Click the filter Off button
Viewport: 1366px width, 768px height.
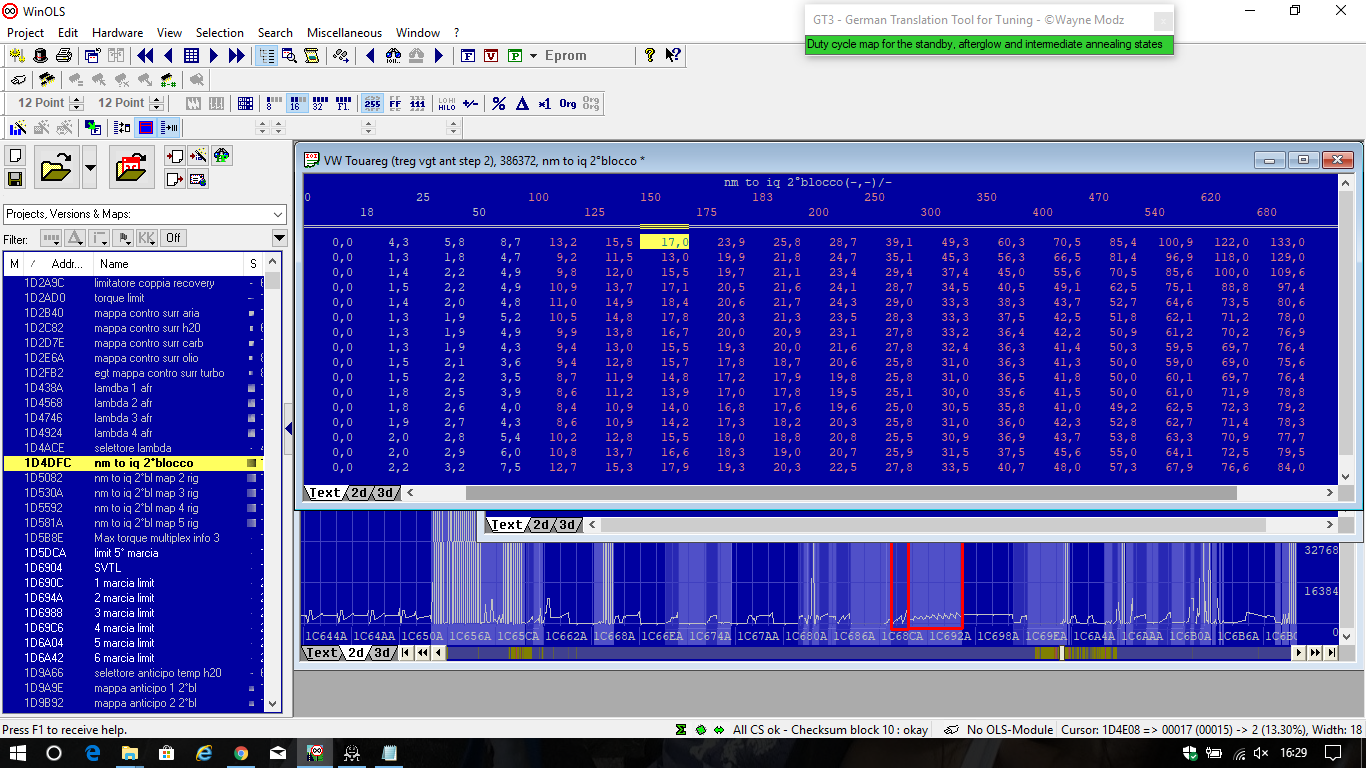click(173, 238)
